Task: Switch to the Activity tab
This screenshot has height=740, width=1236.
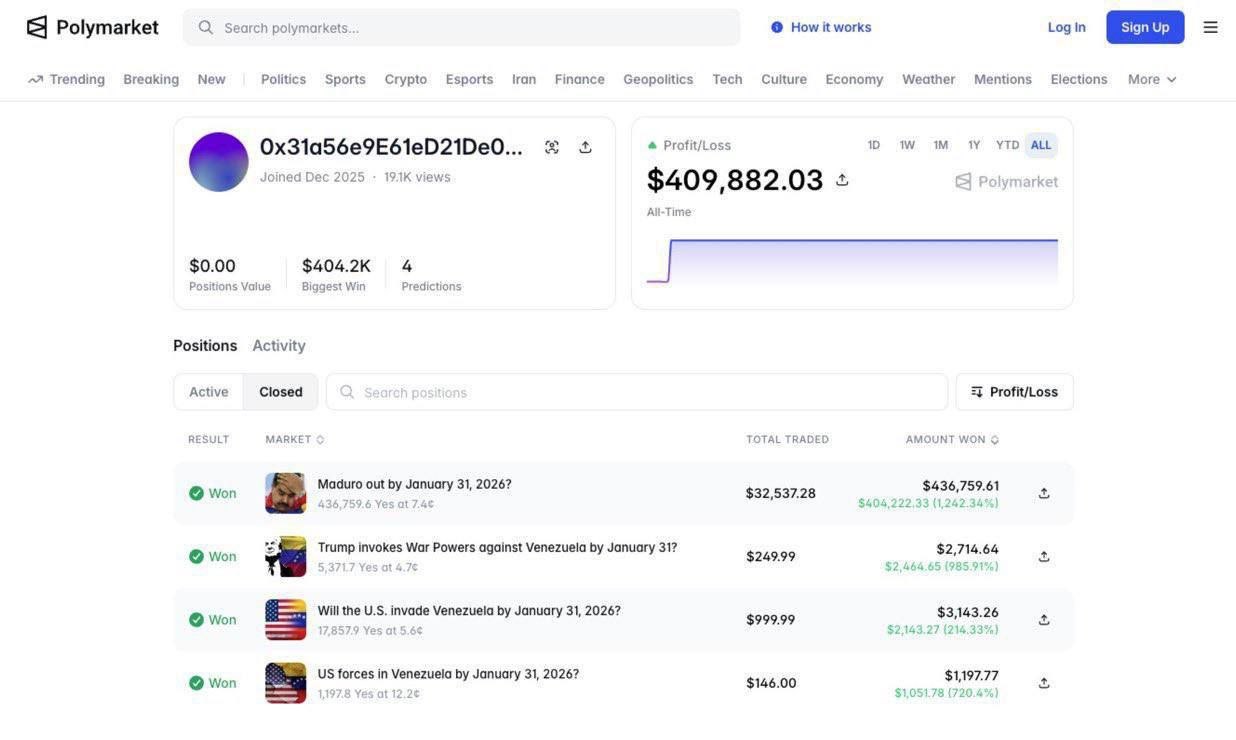Action: click(x=279, y=345)
